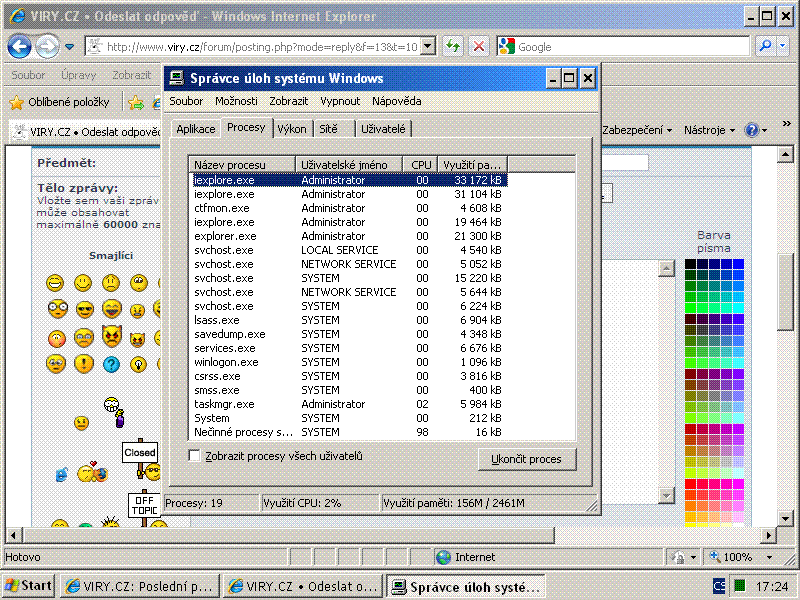Enable Zobrazit procesy všech uživatelů checkbox
This screenshot has width=800, height=600.
194,456
